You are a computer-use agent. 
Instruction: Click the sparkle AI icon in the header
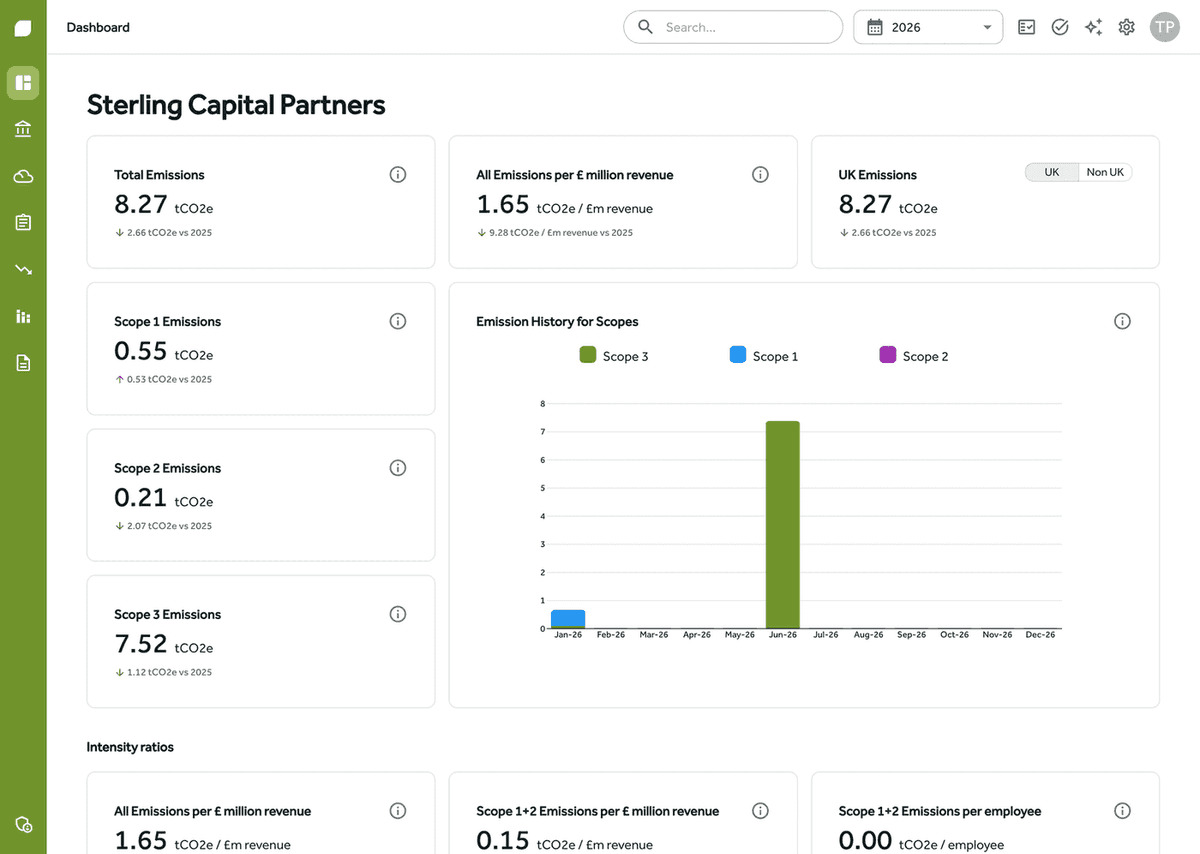coord(1094,27)
